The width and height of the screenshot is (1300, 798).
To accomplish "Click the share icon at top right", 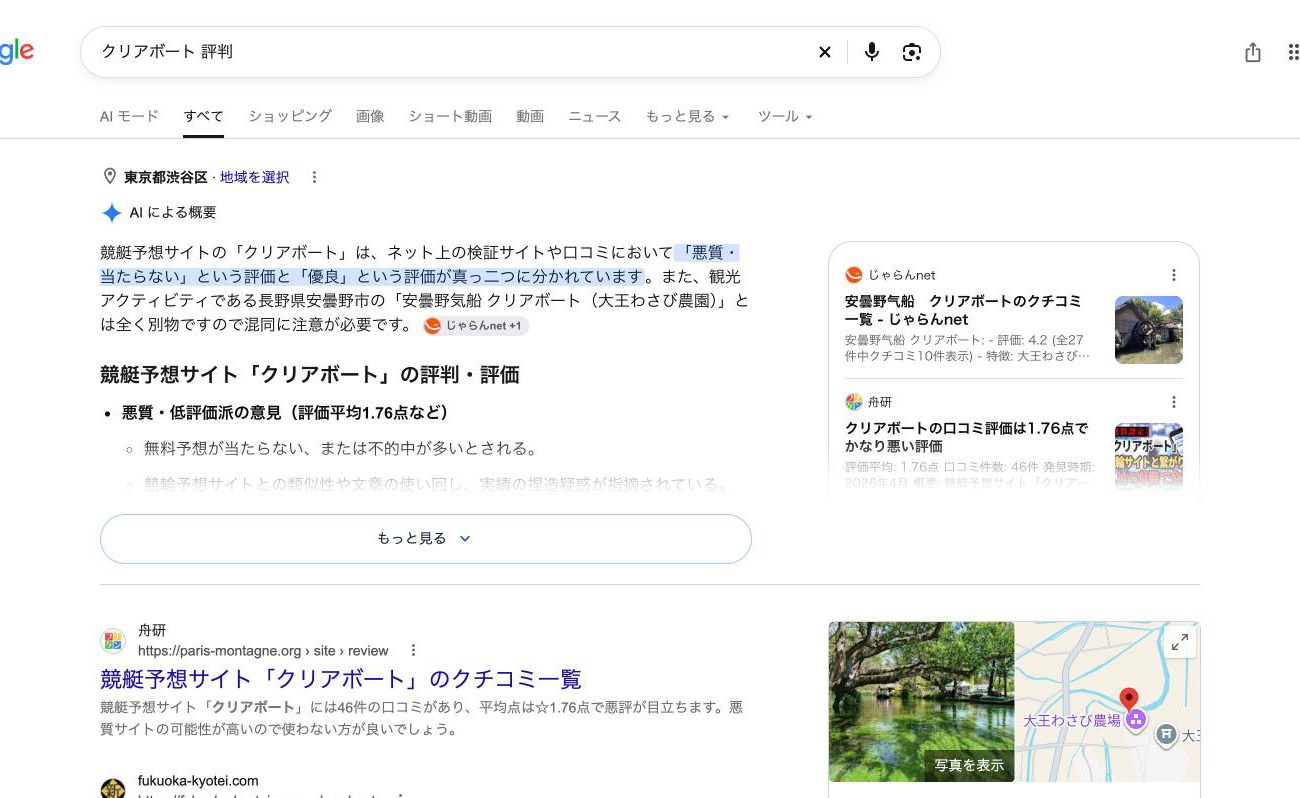I will point(1253,52).
